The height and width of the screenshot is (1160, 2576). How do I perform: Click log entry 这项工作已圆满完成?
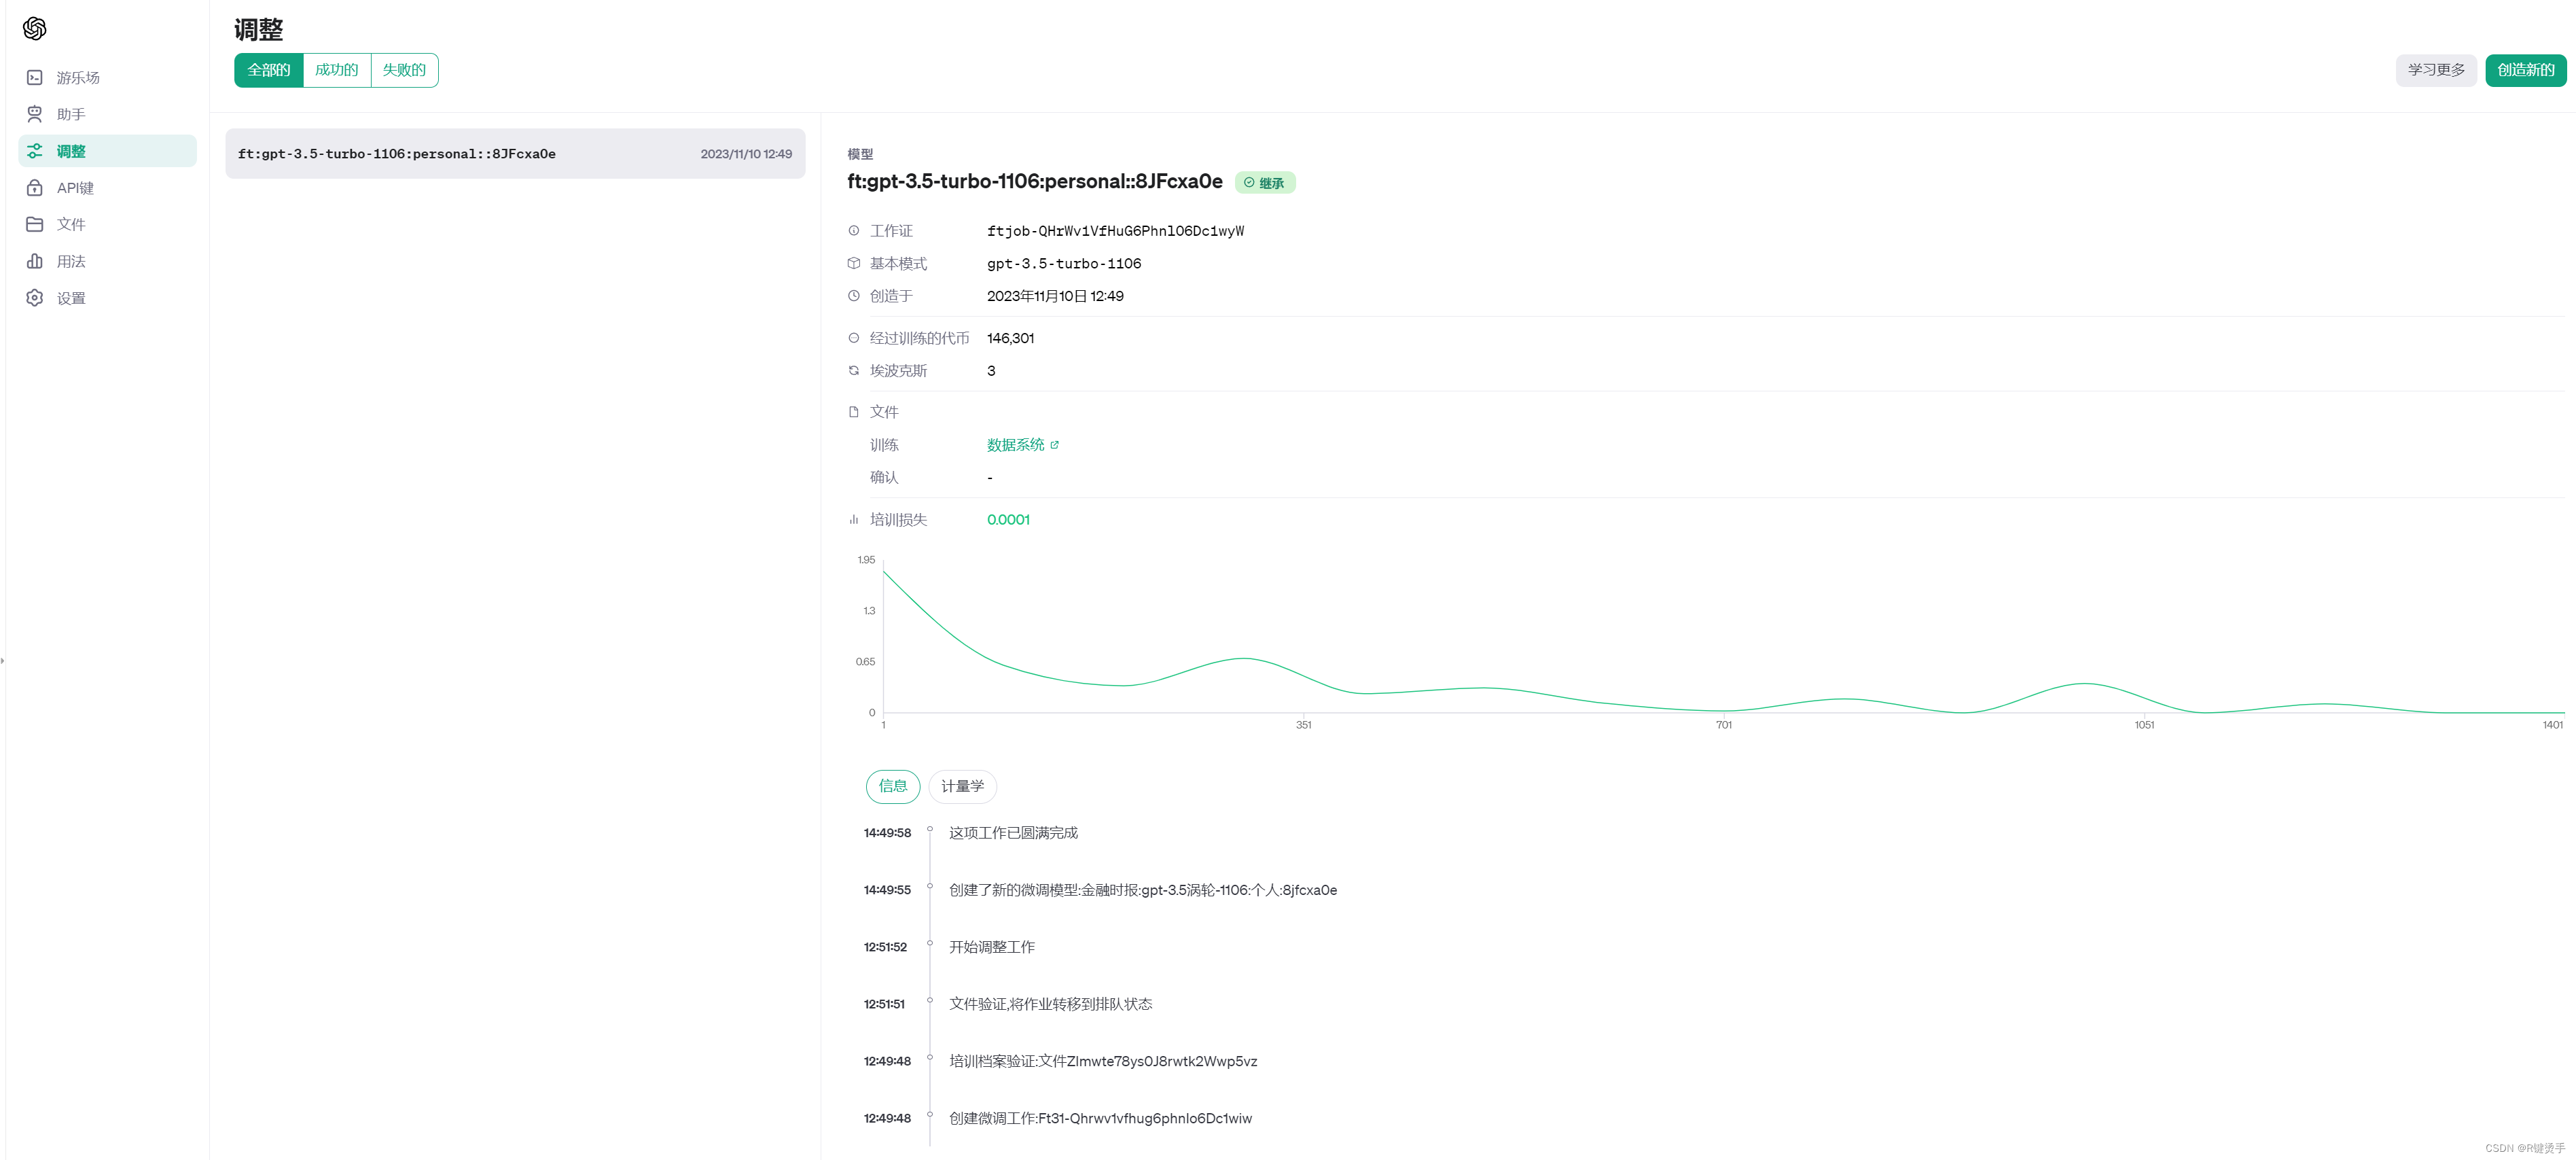click(1013, 833)
